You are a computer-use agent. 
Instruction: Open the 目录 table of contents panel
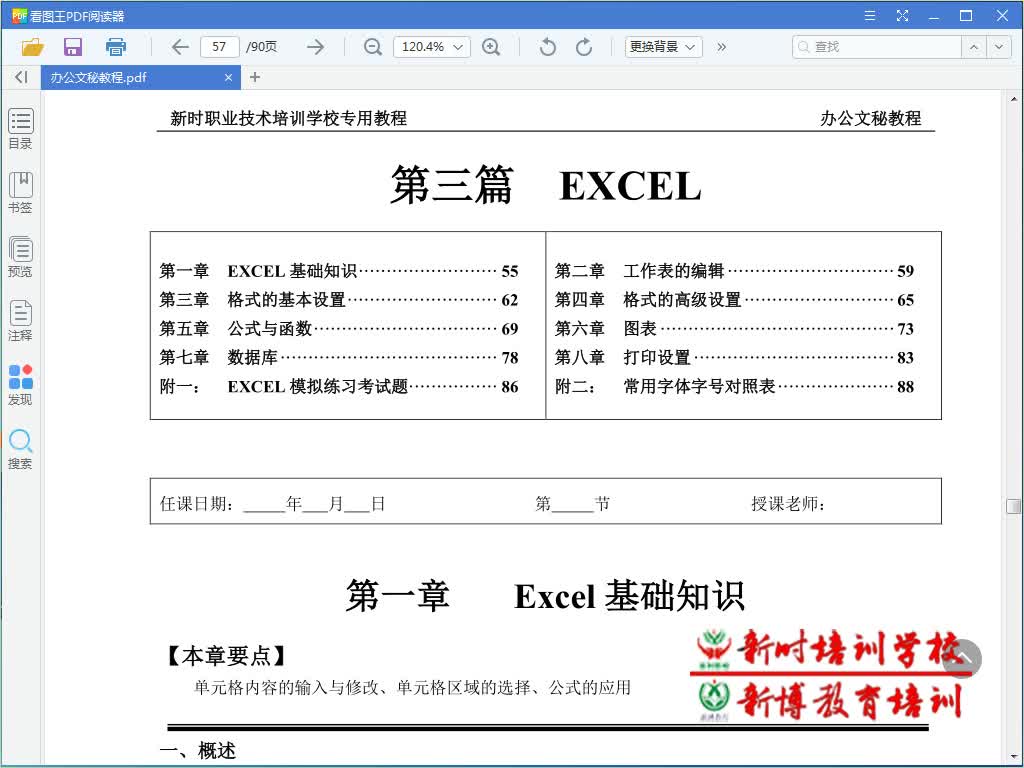click(20, 128)
